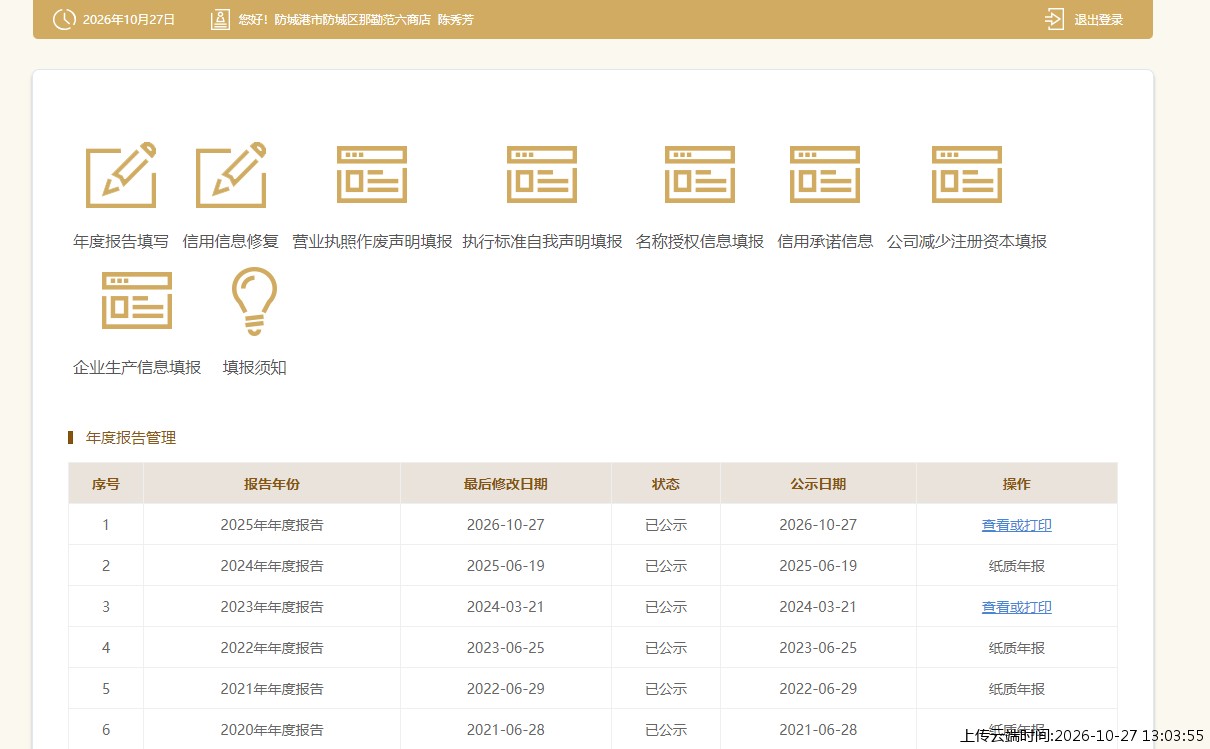1210x749 pixels.
Task: Click the 执行标准自我声明填报 icon
Action: point(542,175)
